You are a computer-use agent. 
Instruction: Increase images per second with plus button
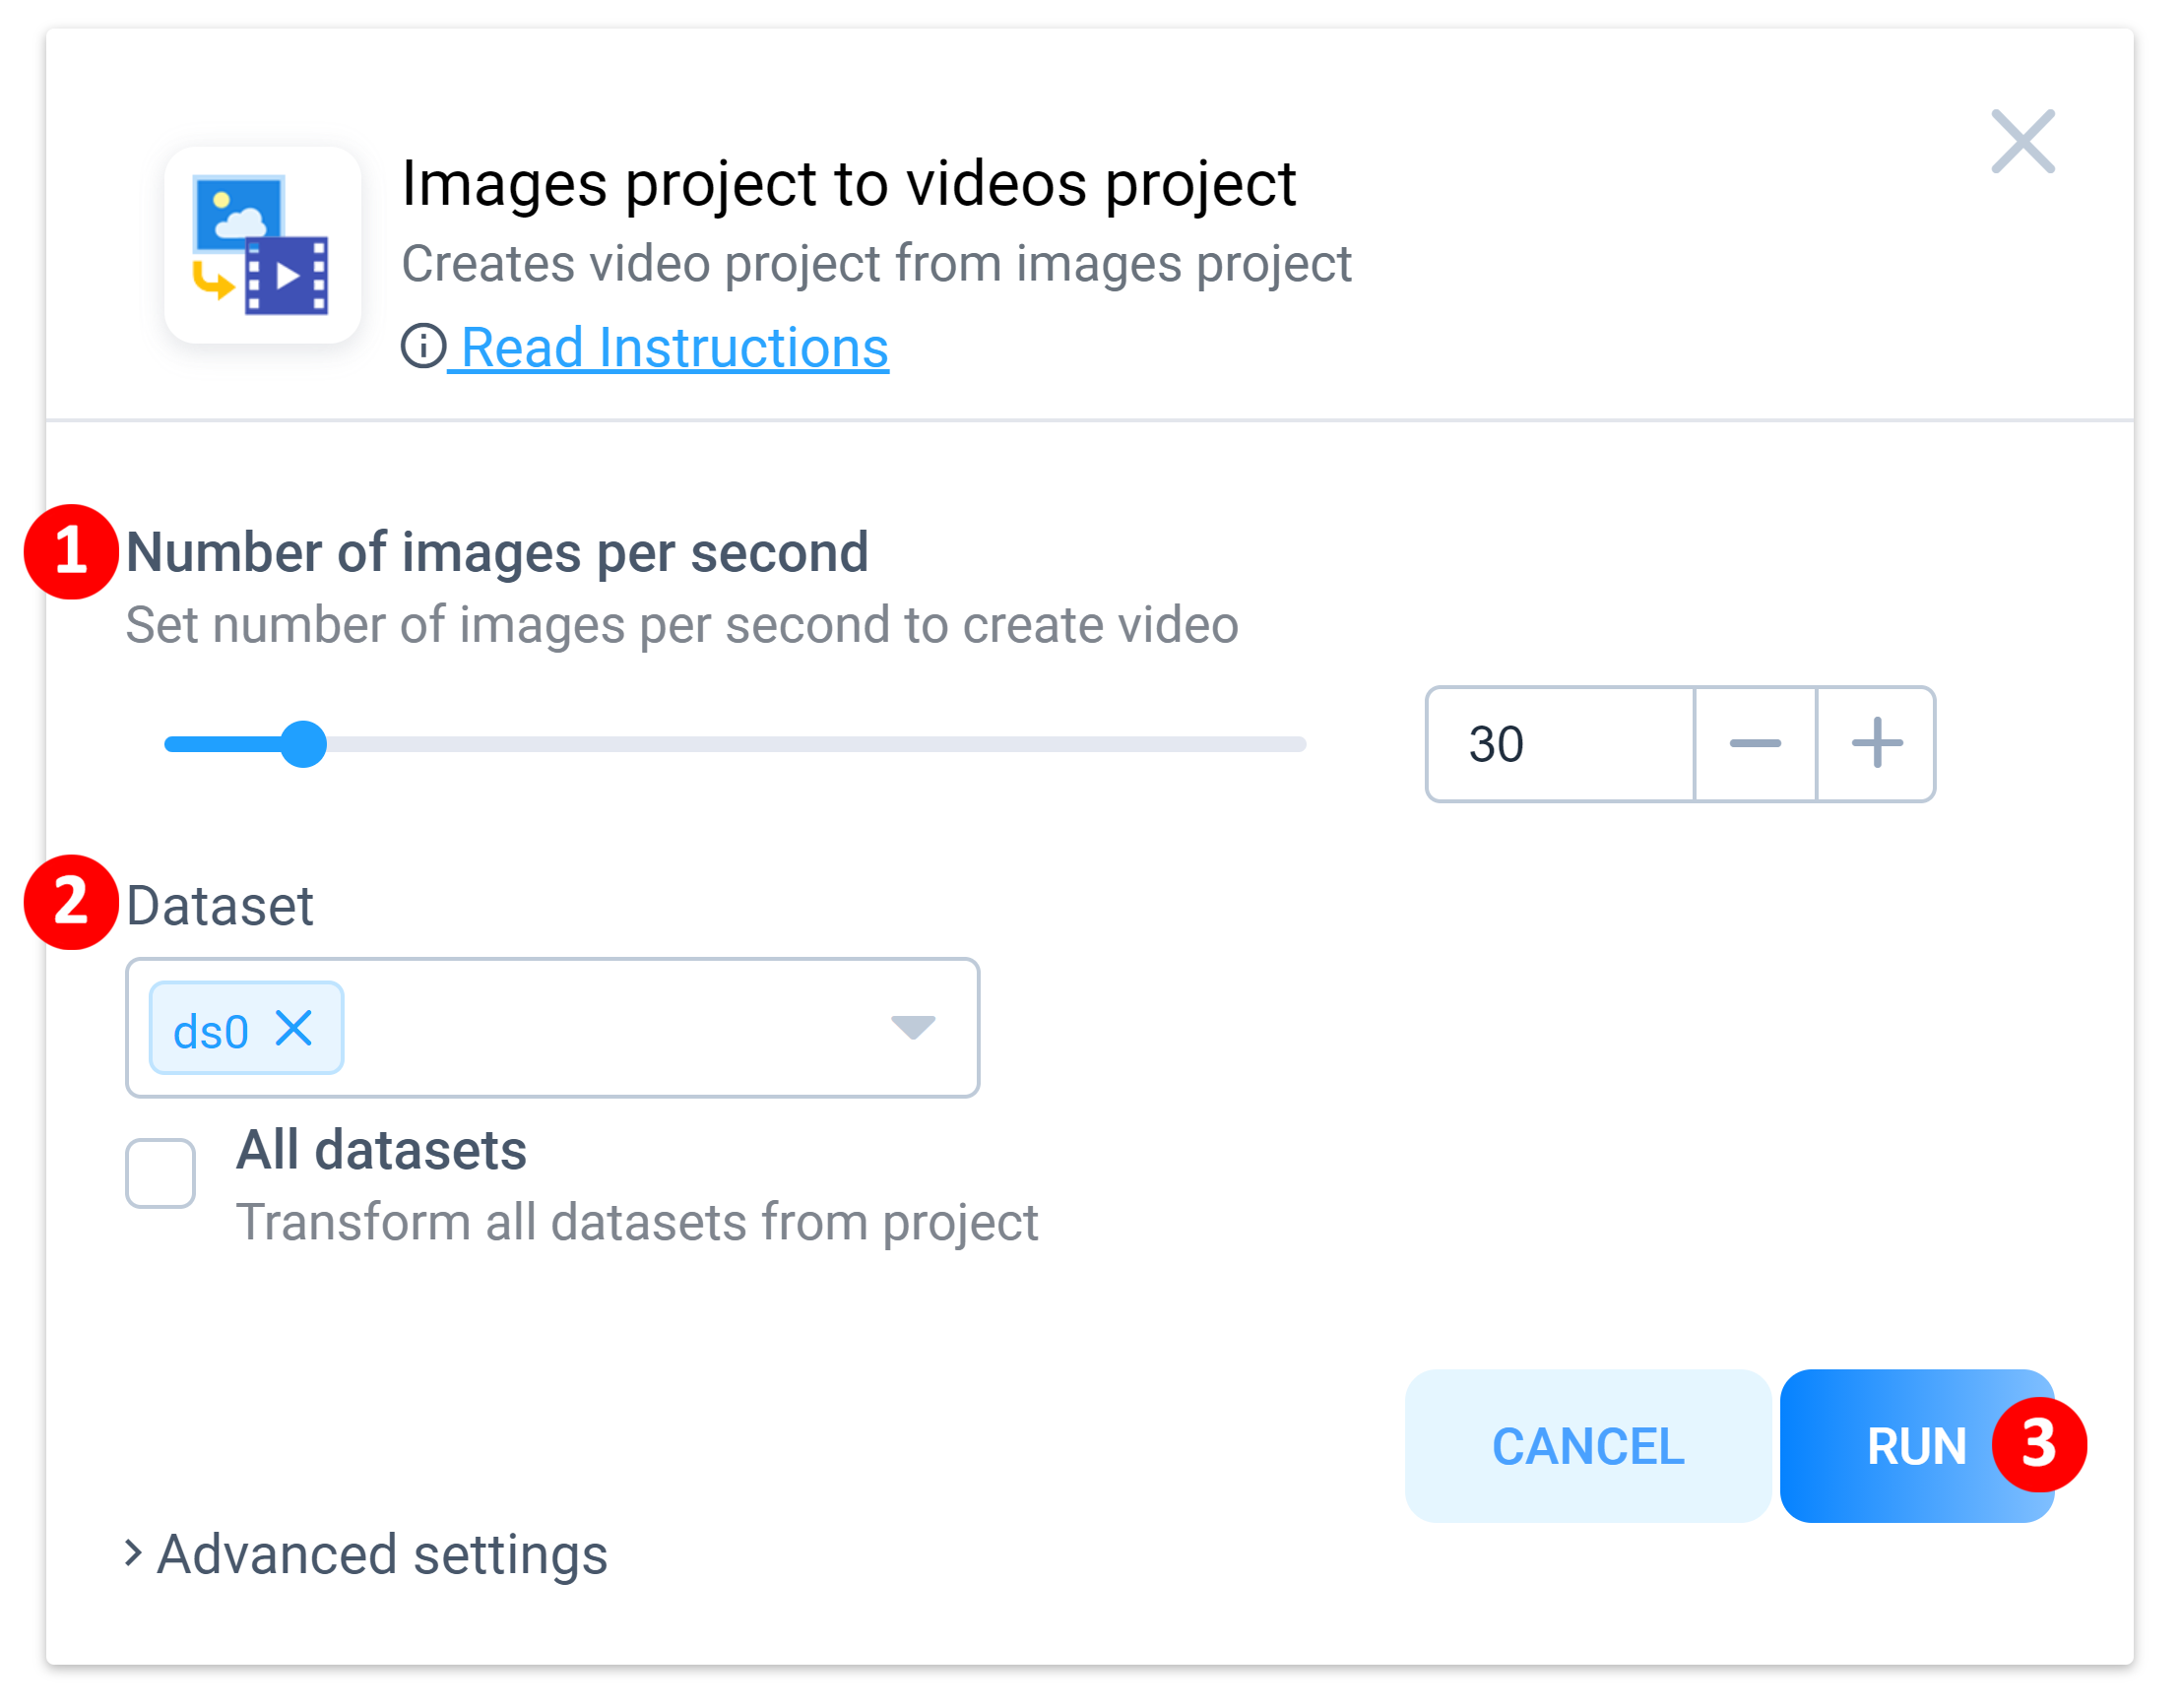(x=1876, y=744)
